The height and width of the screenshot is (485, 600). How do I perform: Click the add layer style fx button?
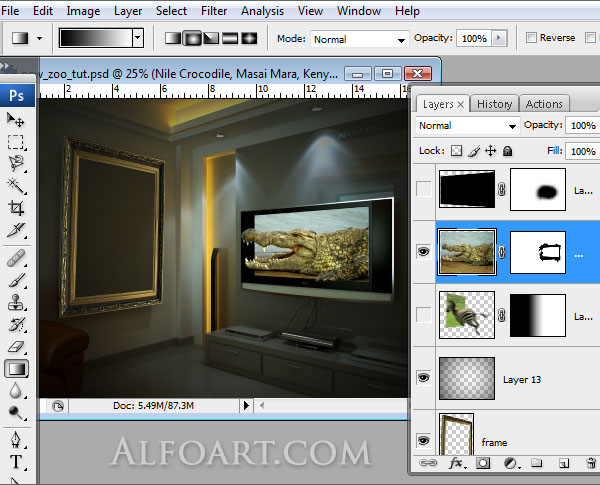[456, 464]
